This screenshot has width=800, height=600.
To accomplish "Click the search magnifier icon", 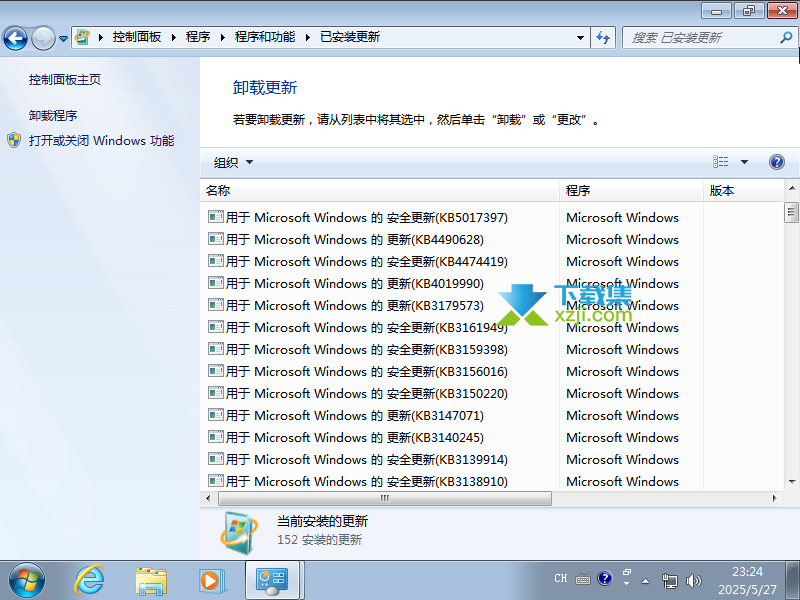I will [786, 37].
